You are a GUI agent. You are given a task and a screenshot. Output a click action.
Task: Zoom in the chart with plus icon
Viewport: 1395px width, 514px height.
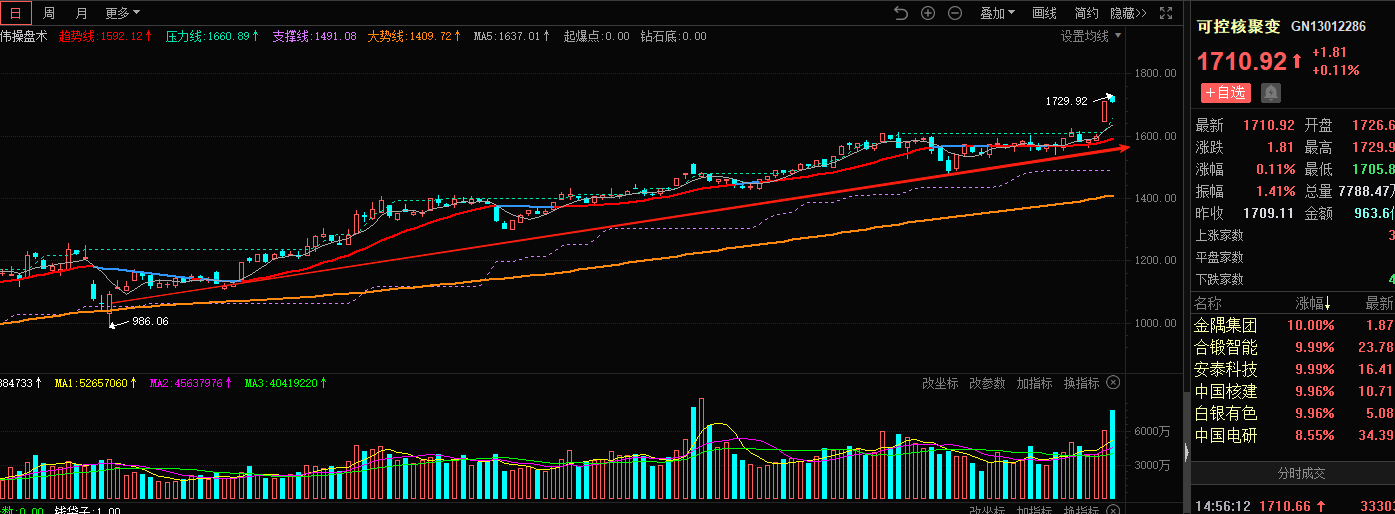pyautogui.click(x=928, y=13)
